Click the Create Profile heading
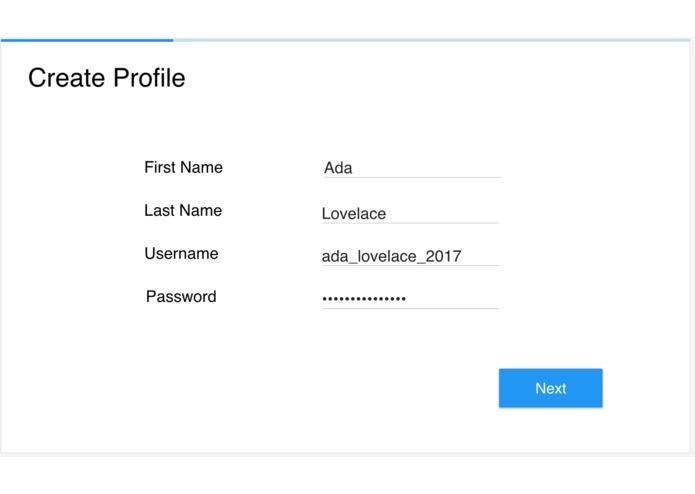 [107, 78]
